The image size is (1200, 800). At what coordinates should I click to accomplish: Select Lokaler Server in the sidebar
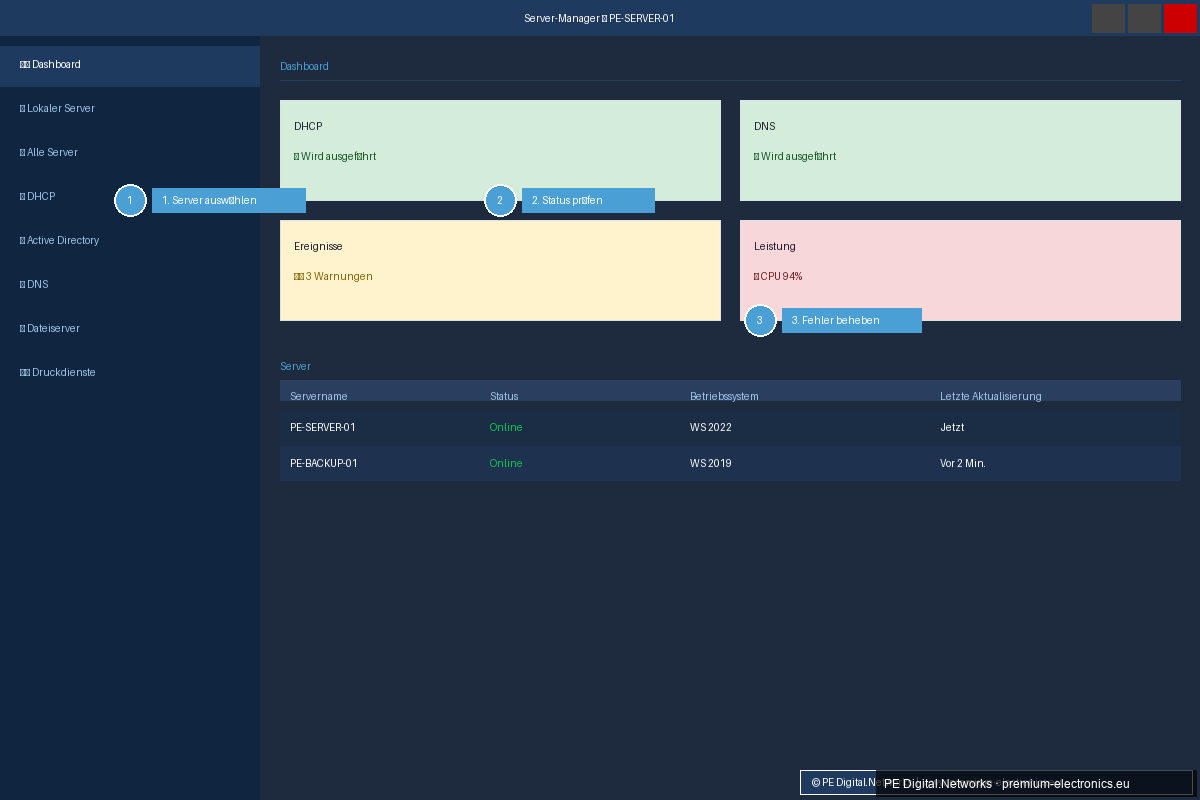[x=130, y=109]
